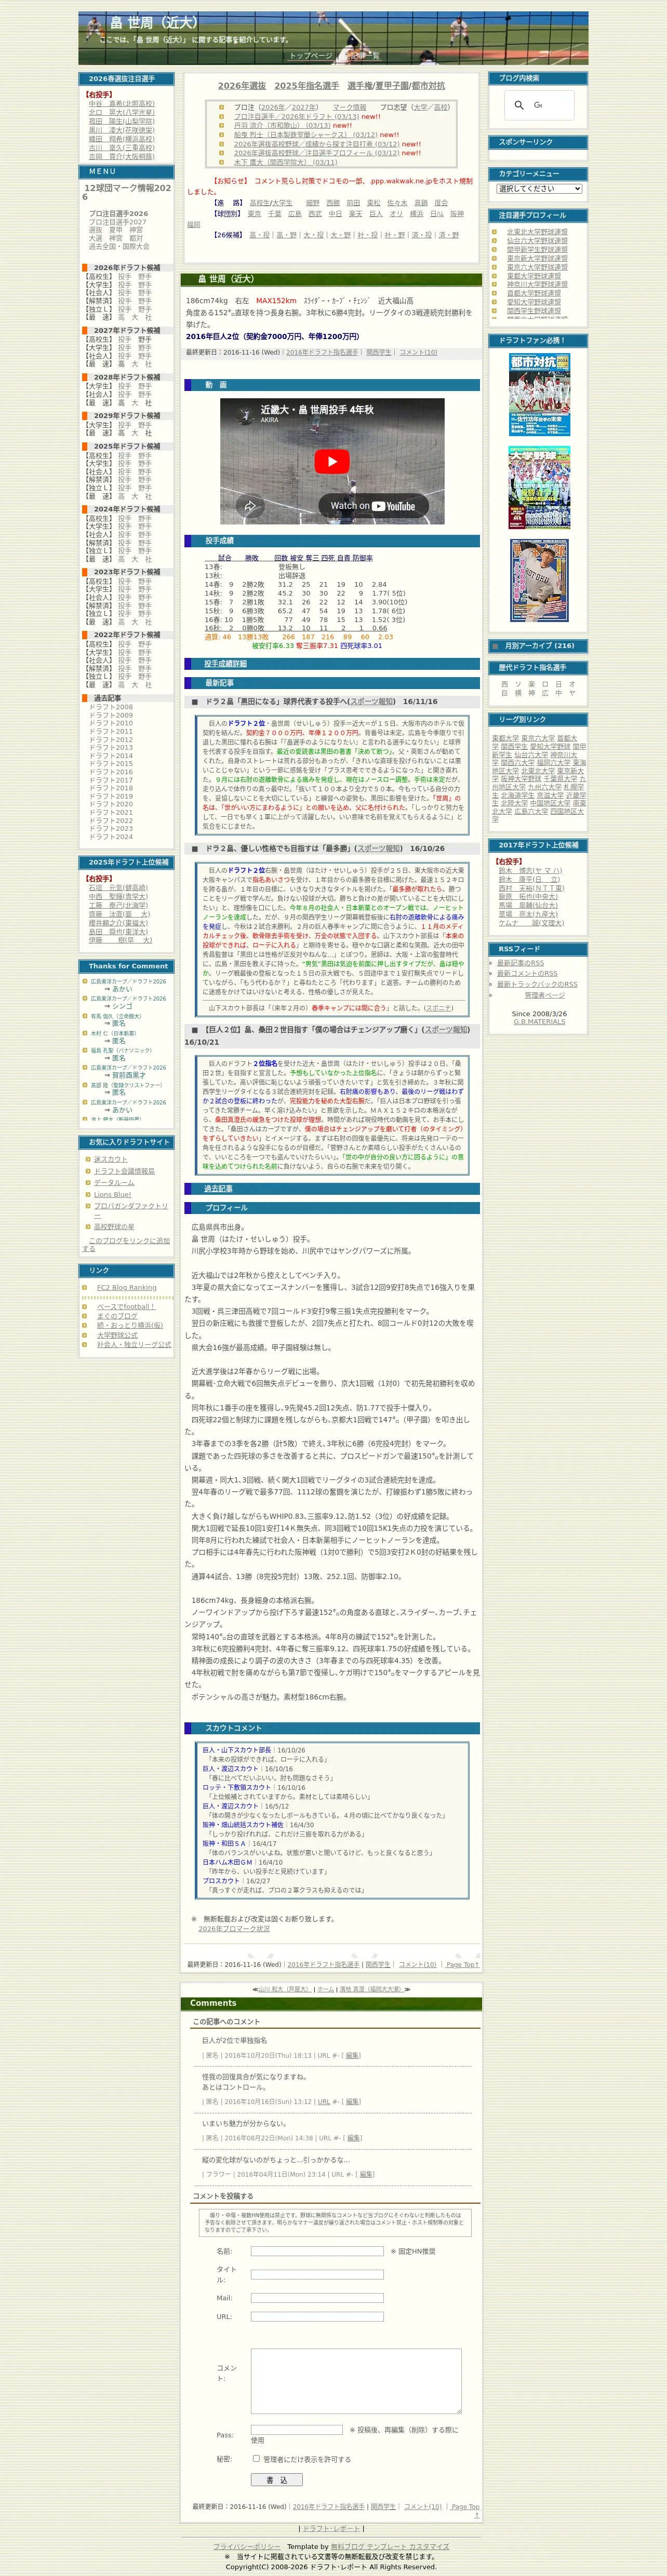Open the 鈴木 博志(ヤ マ ハ) 2017 draft link

click(530, 870)
